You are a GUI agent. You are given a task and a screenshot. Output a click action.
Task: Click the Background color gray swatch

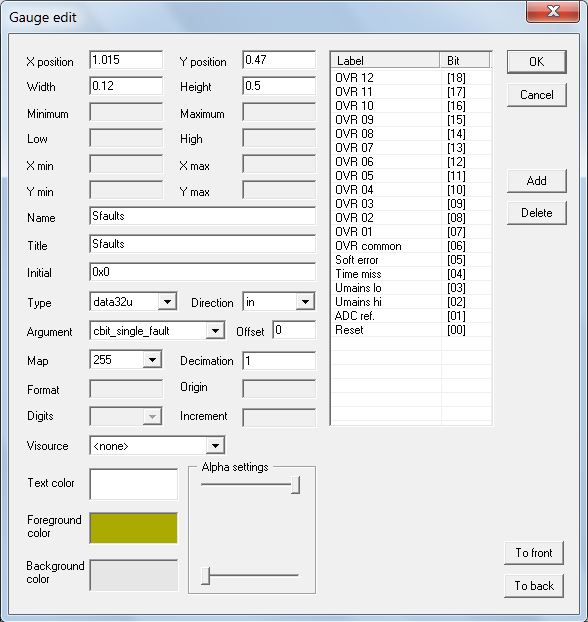(134, 575)
